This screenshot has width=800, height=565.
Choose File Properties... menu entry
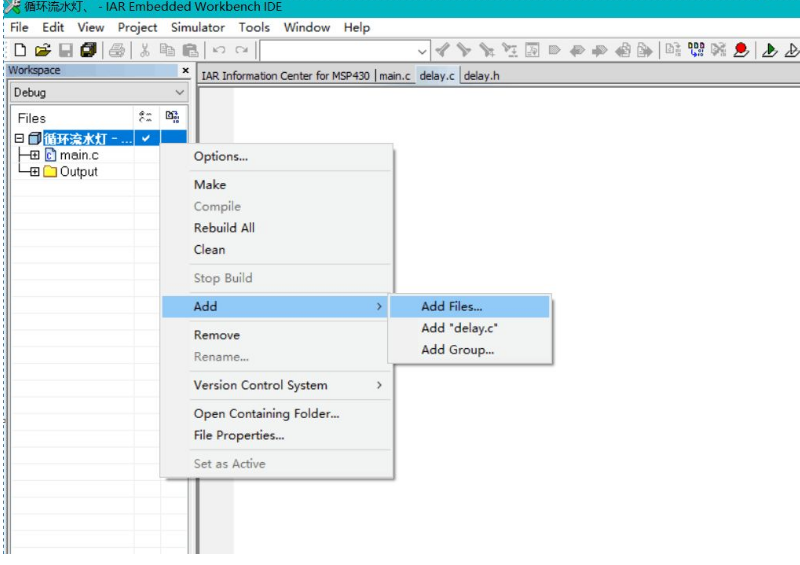(x=277, y=435)
